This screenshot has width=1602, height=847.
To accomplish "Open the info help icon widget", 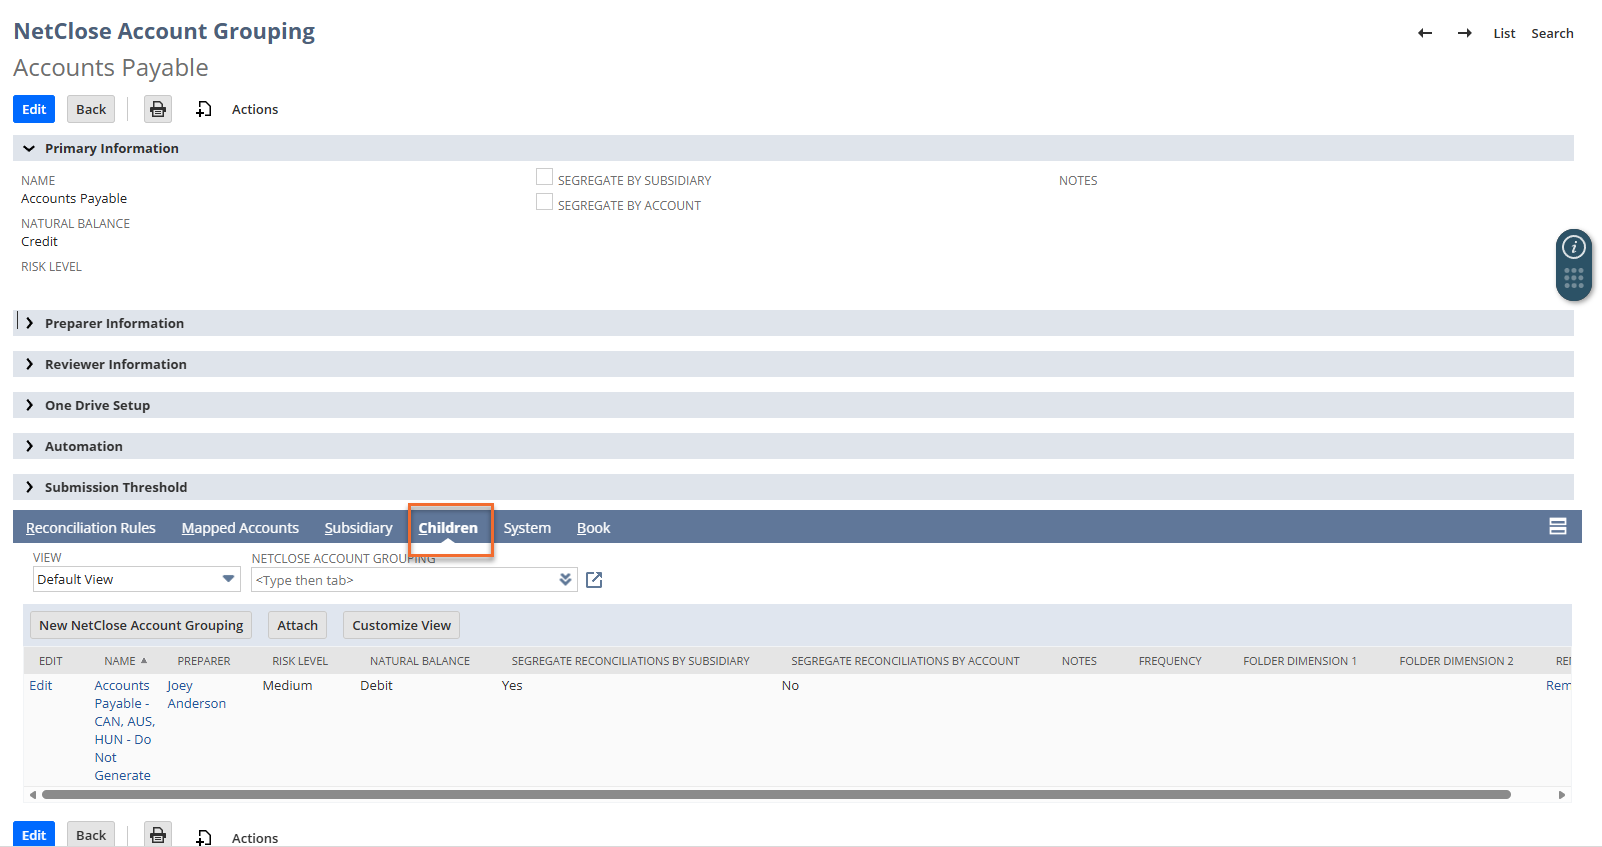I will pyautogui.click(x=1573, y=247).
